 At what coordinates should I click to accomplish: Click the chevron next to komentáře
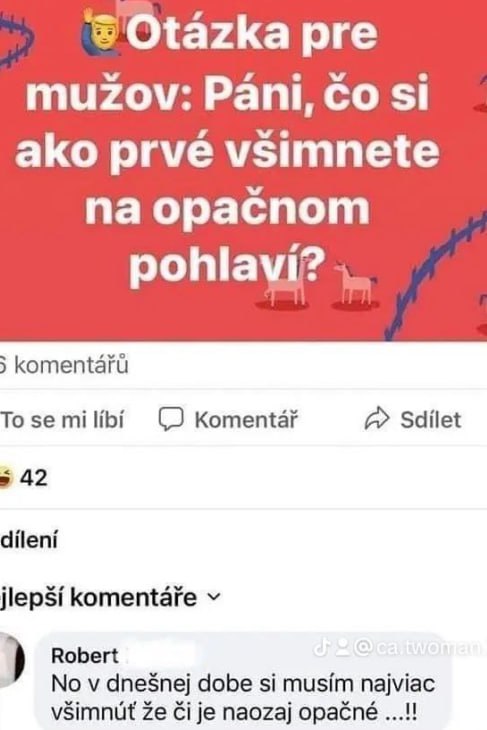[213, 597]
